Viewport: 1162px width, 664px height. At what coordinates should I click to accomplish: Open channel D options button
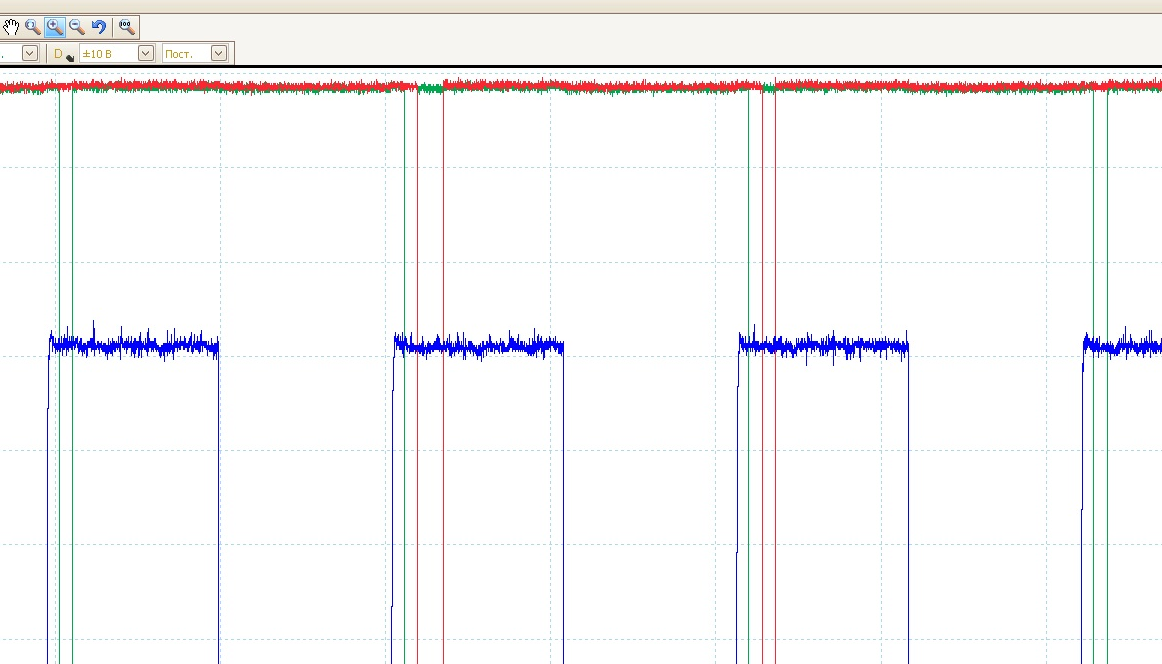63,54
